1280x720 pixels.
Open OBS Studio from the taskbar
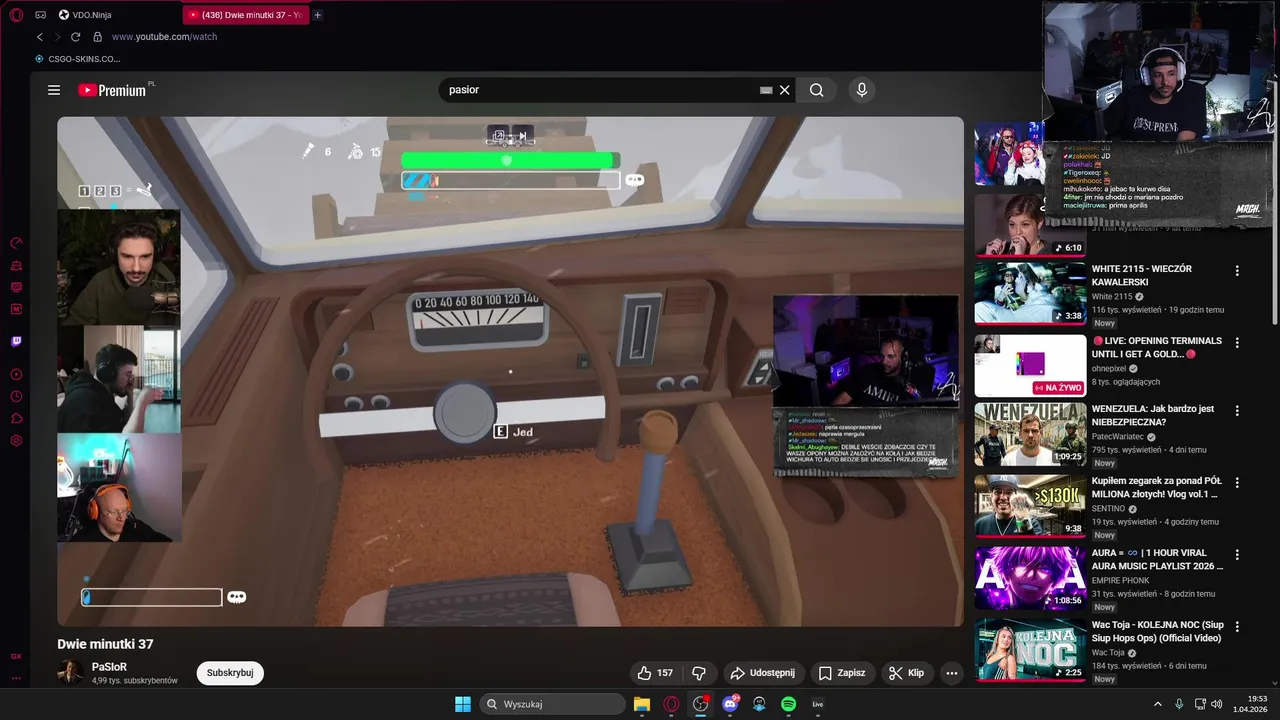coord(700,704)
